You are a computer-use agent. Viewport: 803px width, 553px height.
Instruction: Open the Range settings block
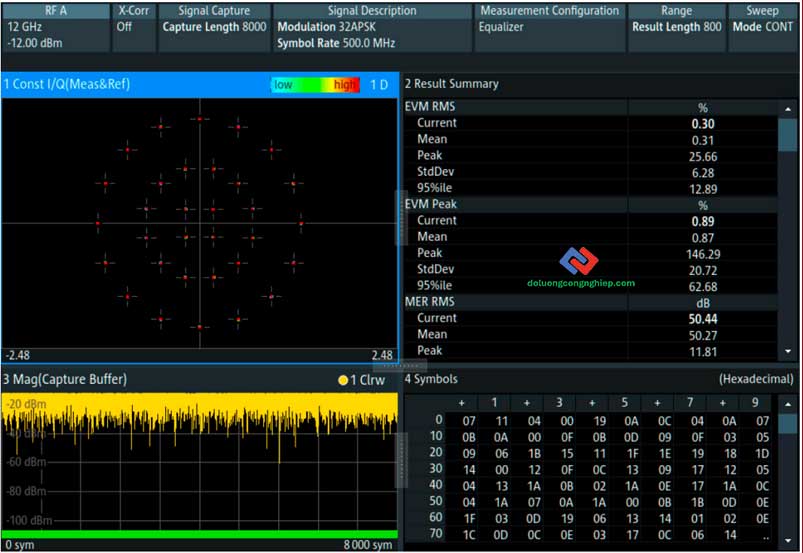[x=677, y=27]
